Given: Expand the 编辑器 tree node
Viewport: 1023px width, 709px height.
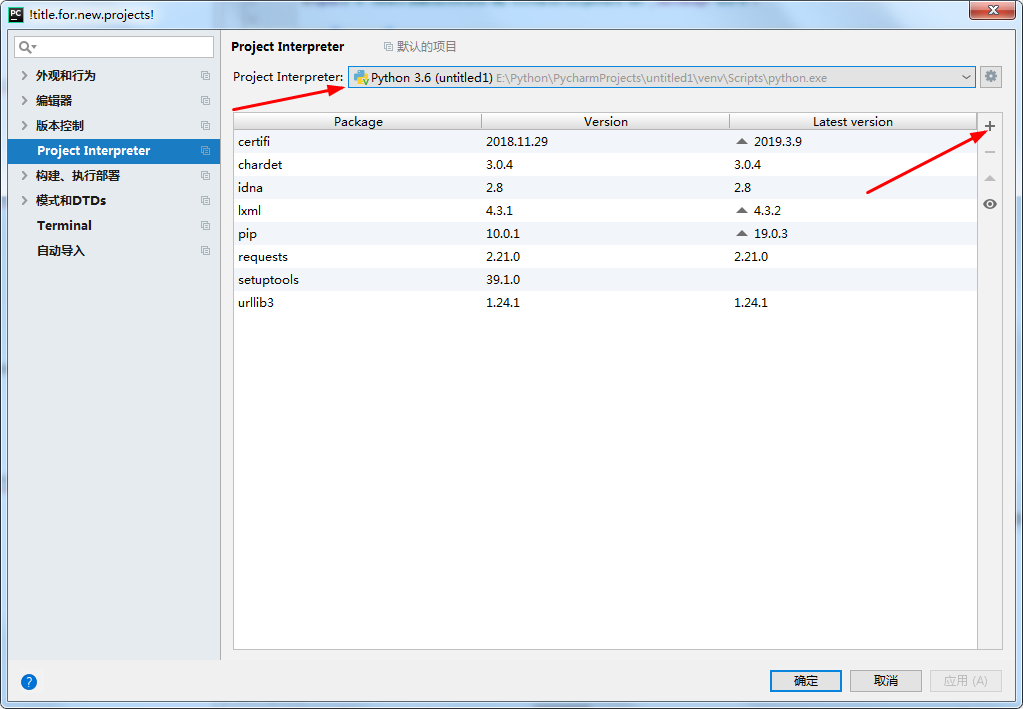Looking at the screenshot, I should (24, 100).
